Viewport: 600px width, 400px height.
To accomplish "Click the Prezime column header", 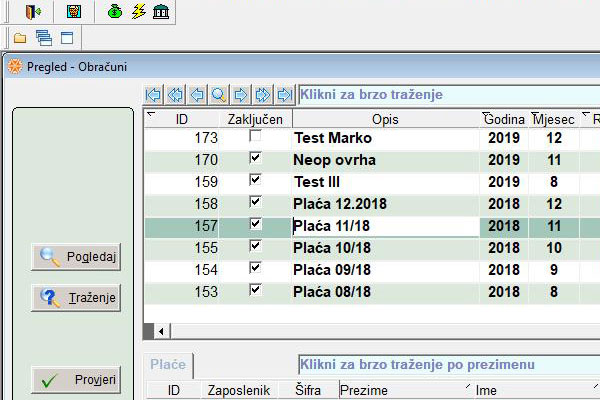I will click(399, 390).
